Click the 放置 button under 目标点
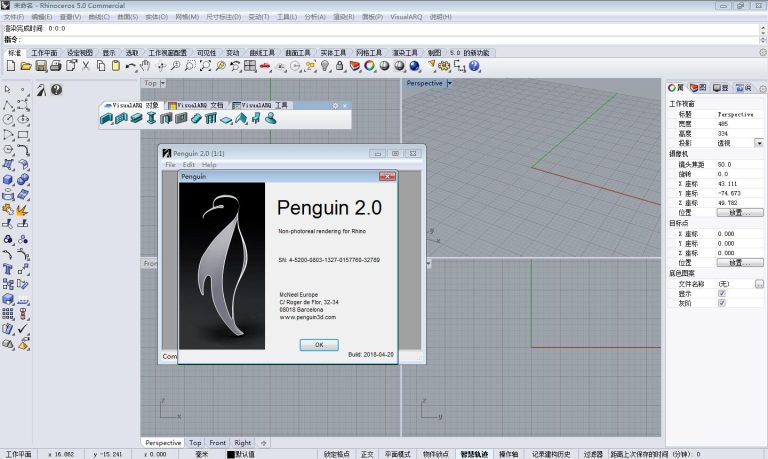Screen dimensions: 768x459 point(740,263)
